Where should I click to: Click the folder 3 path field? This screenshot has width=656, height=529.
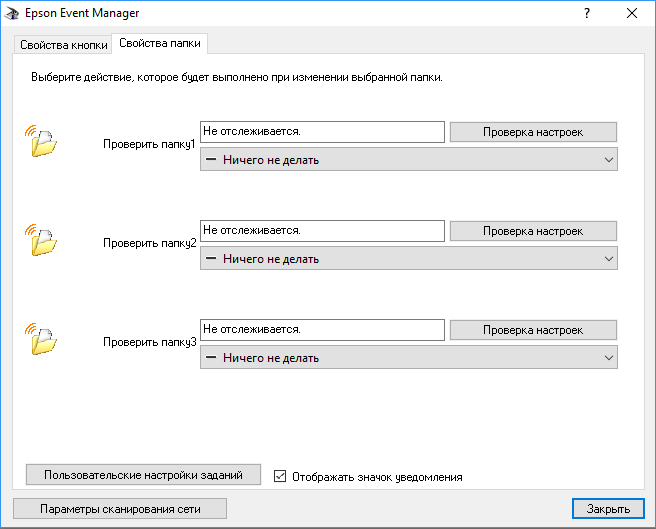(322, 329)
